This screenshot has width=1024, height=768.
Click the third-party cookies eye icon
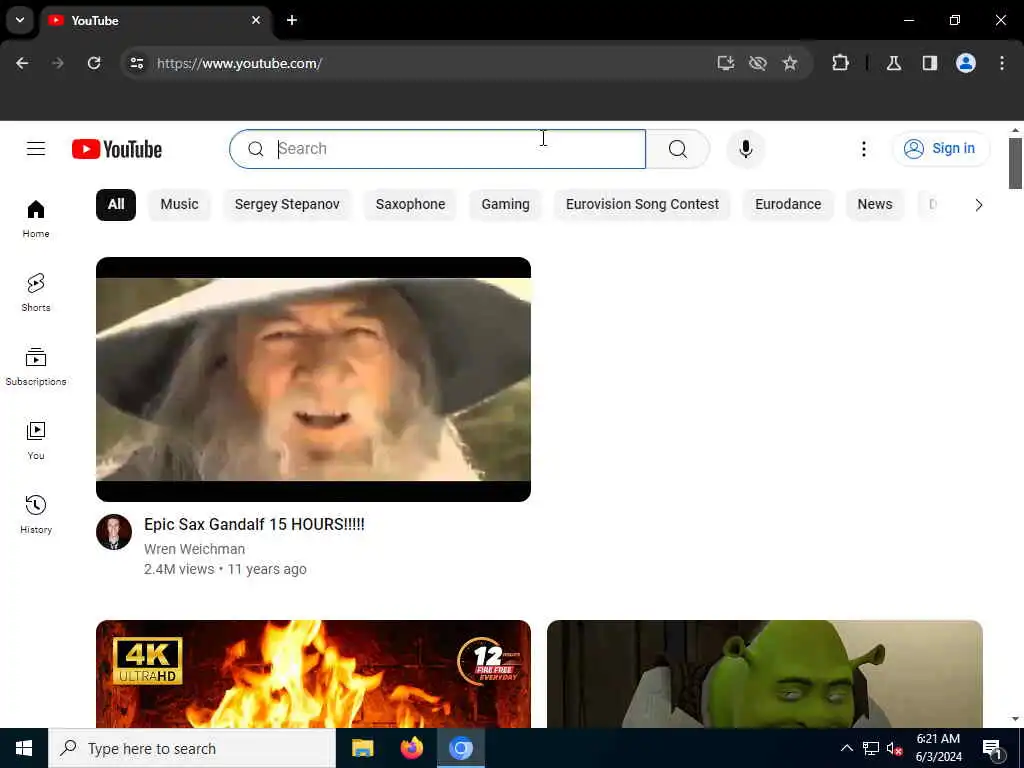coord(758,63)
